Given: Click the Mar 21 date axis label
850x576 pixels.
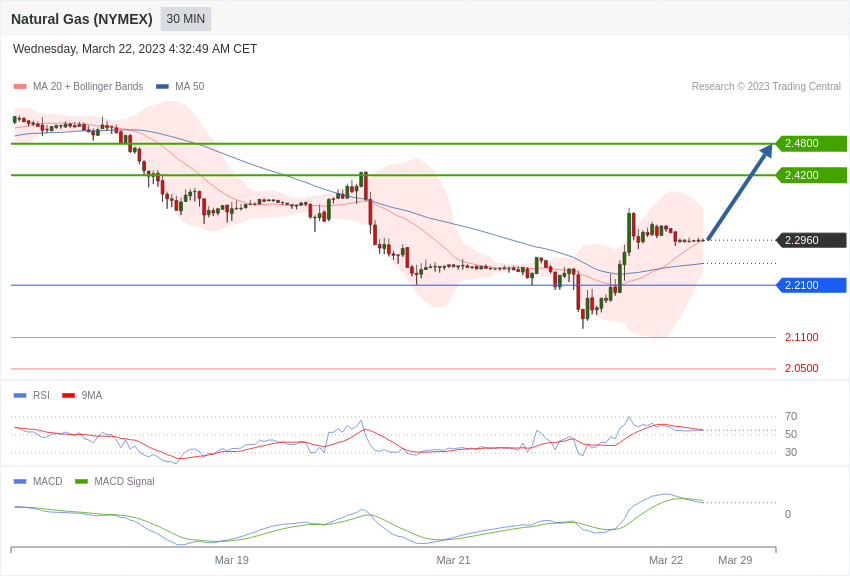Looking at the screenshot, I should point(453,560).
